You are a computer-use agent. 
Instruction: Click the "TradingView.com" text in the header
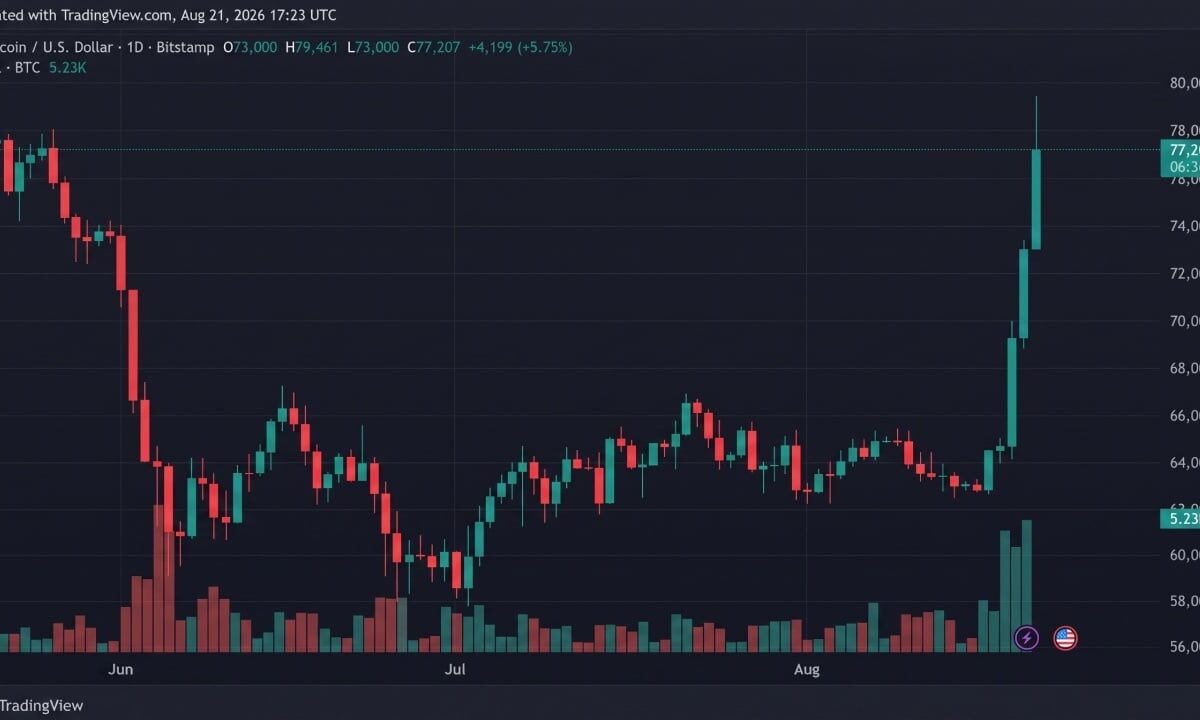(x=118, y=15)
